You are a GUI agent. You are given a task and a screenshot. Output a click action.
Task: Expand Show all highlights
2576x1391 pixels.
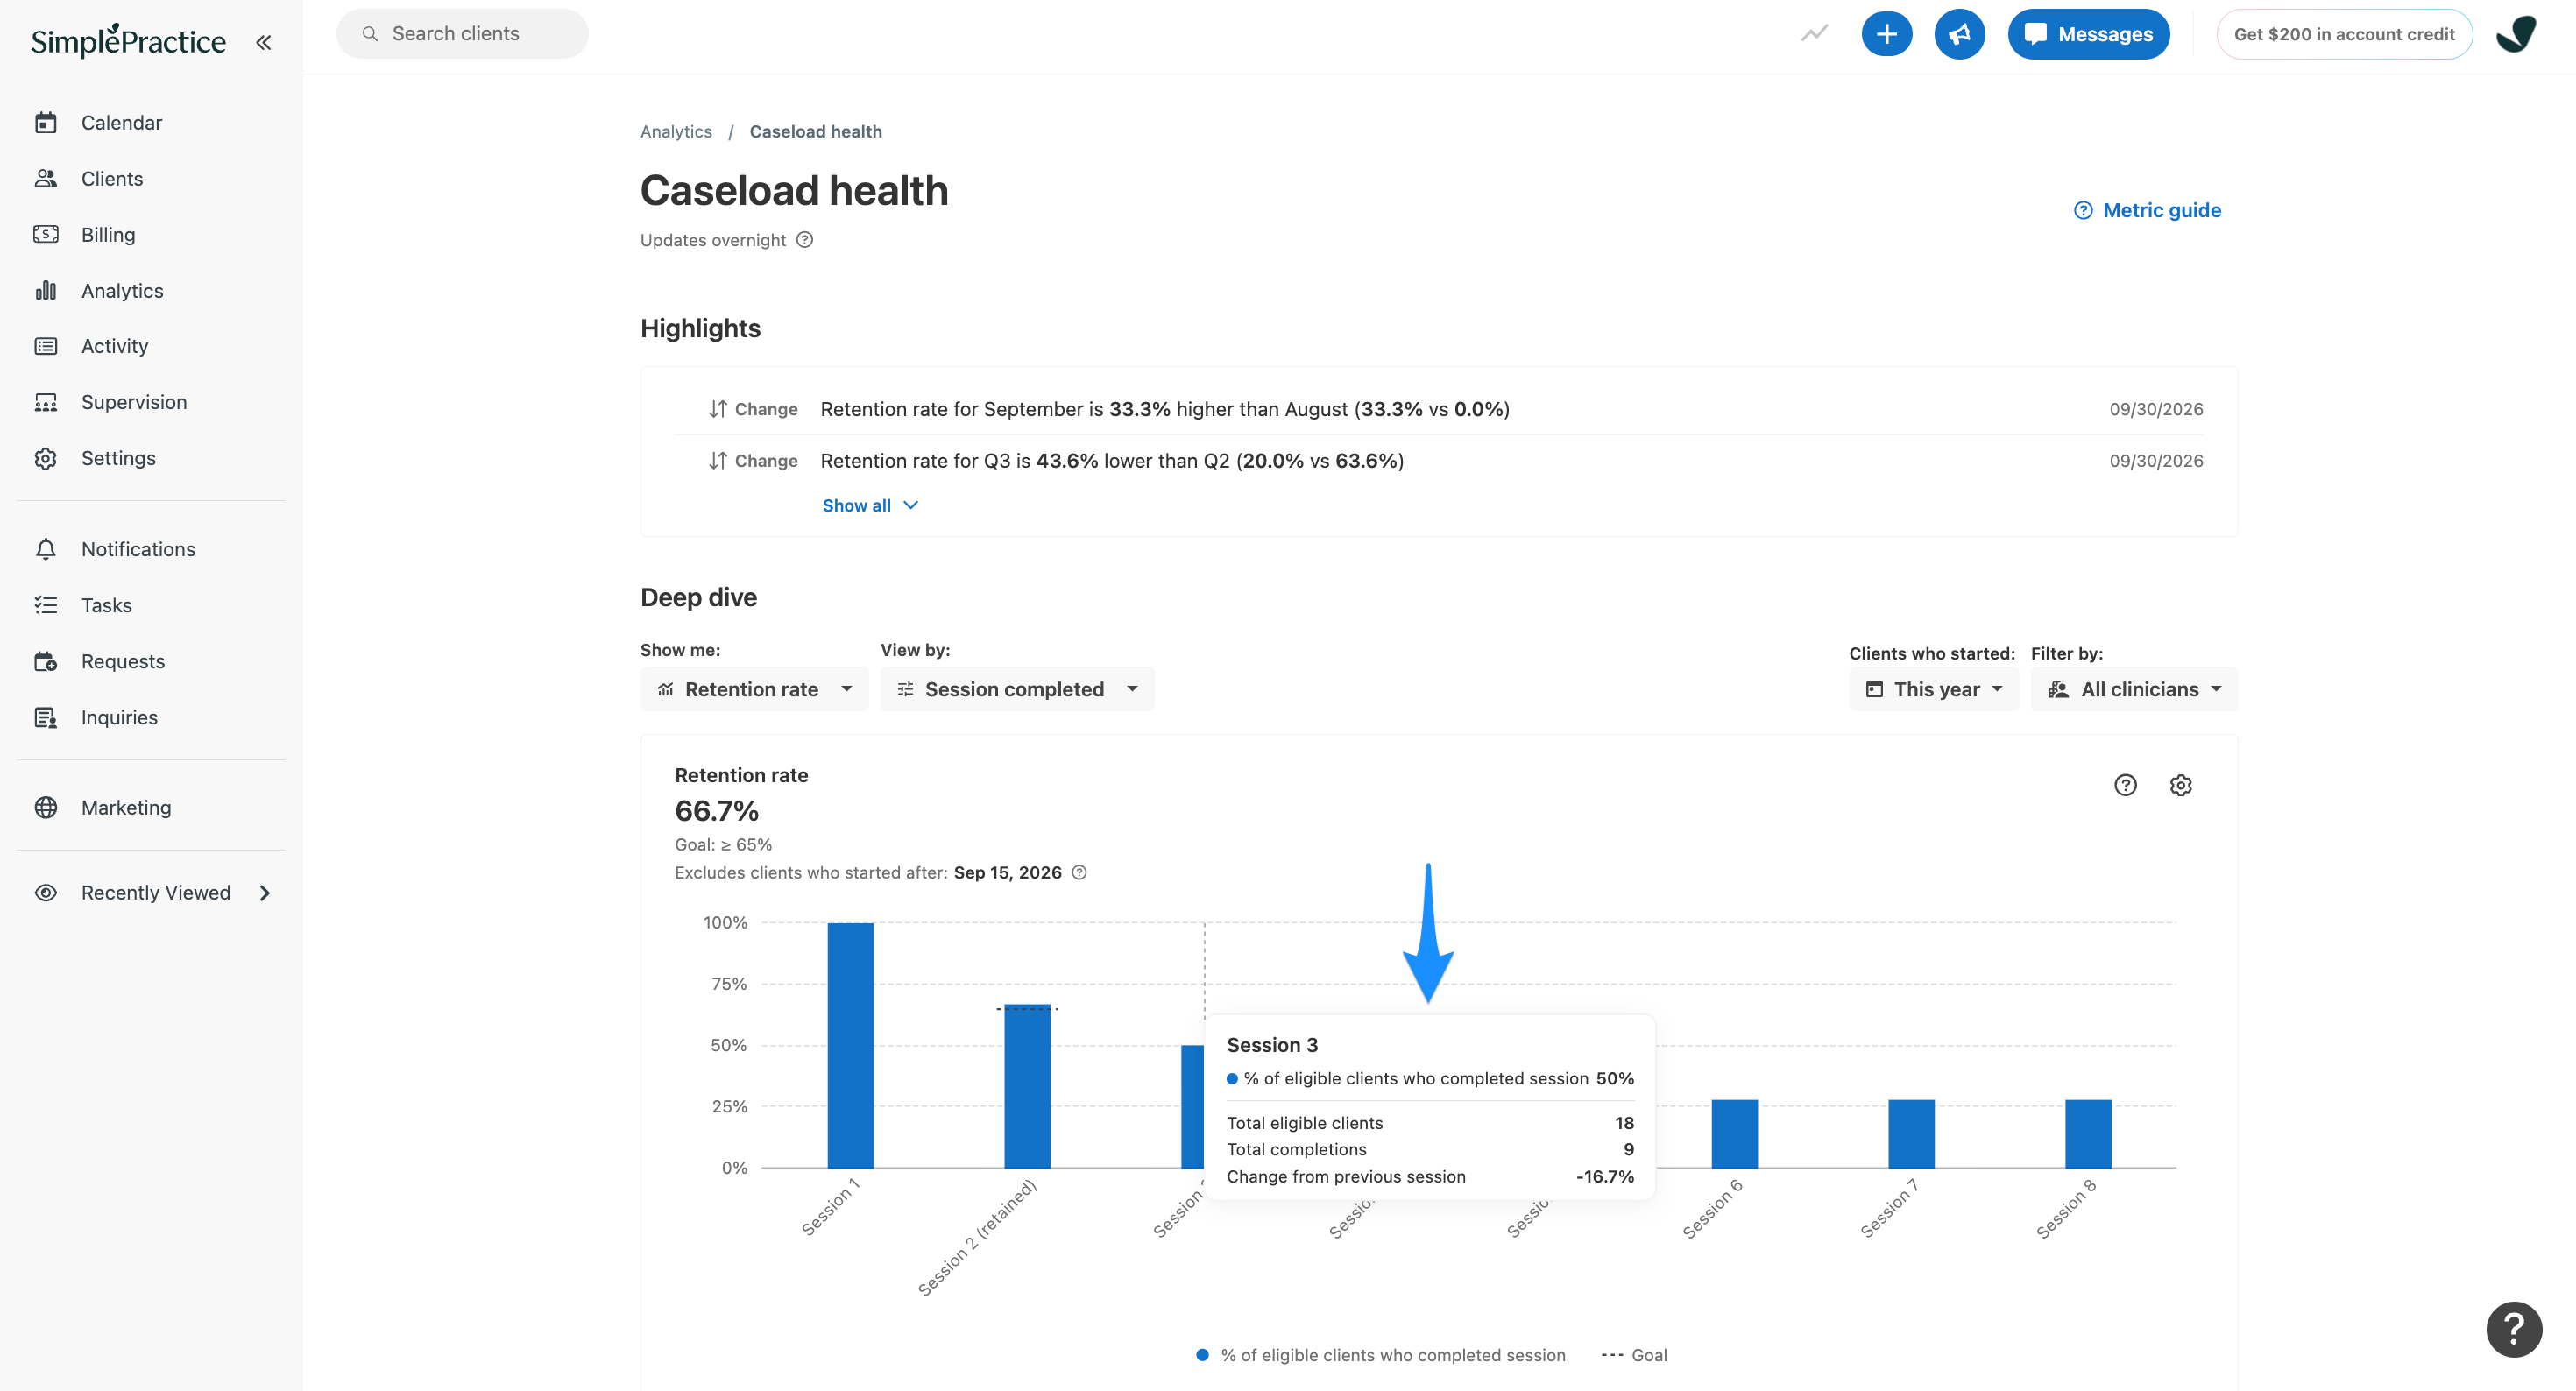870,505
